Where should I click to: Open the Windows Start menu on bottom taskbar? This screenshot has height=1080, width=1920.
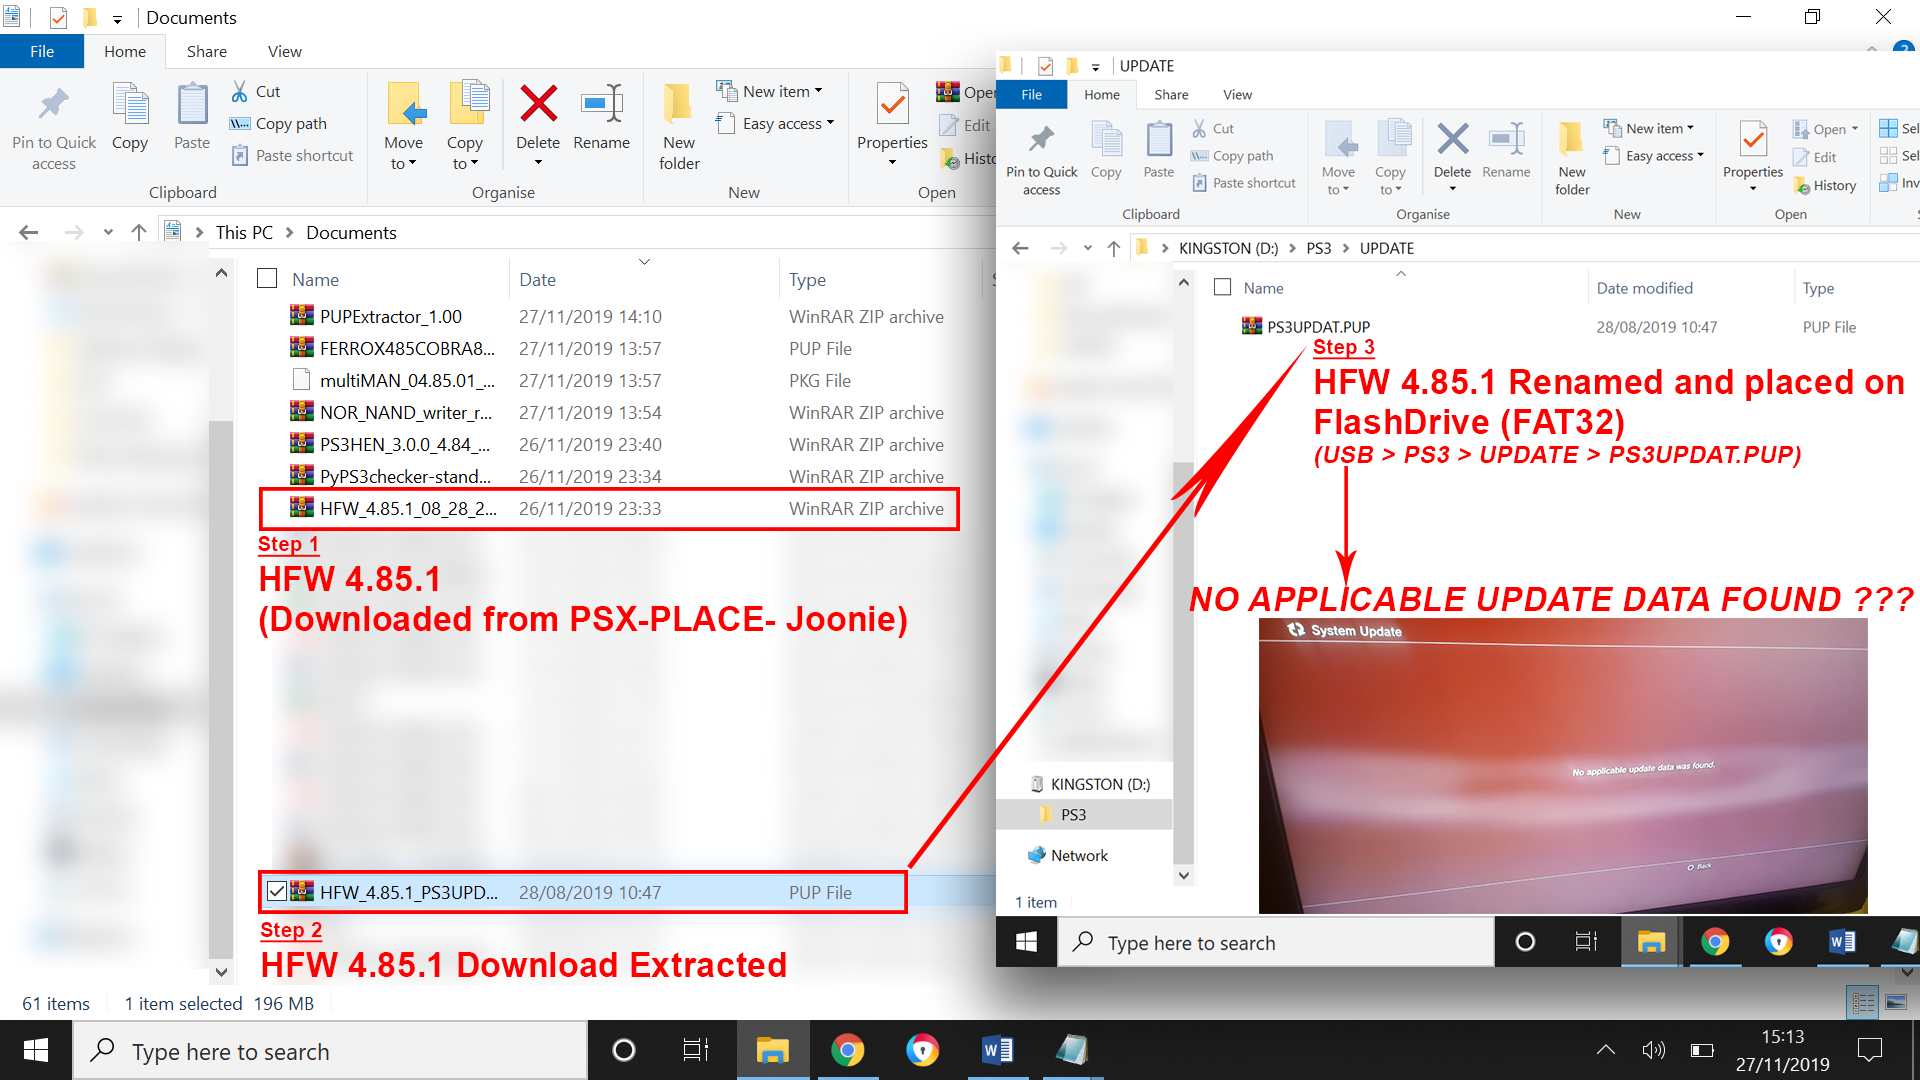pyautogui.click(x=36, y=1050)
